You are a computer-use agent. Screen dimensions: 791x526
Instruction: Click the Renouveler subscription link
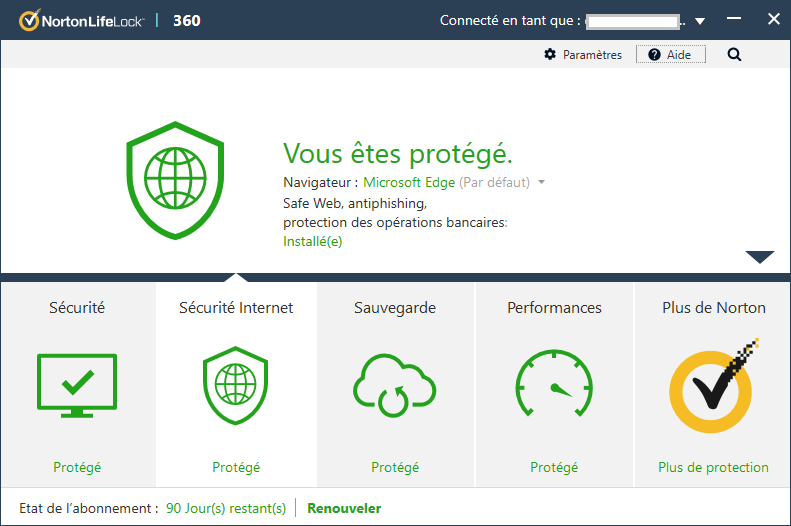tap(344, 508)
